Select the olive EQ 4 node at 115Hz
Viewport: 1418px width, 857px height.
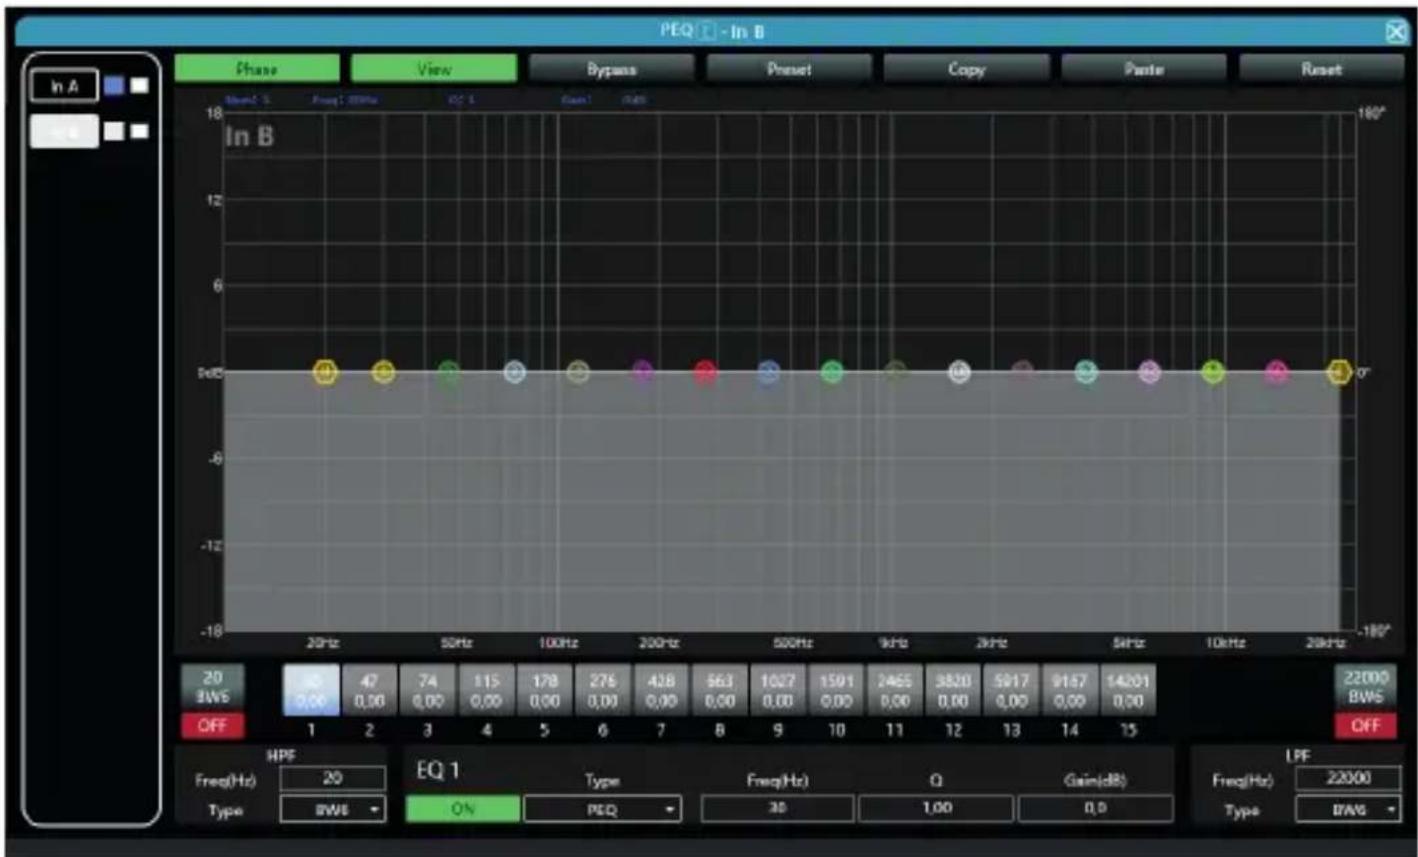click(577, 372)
